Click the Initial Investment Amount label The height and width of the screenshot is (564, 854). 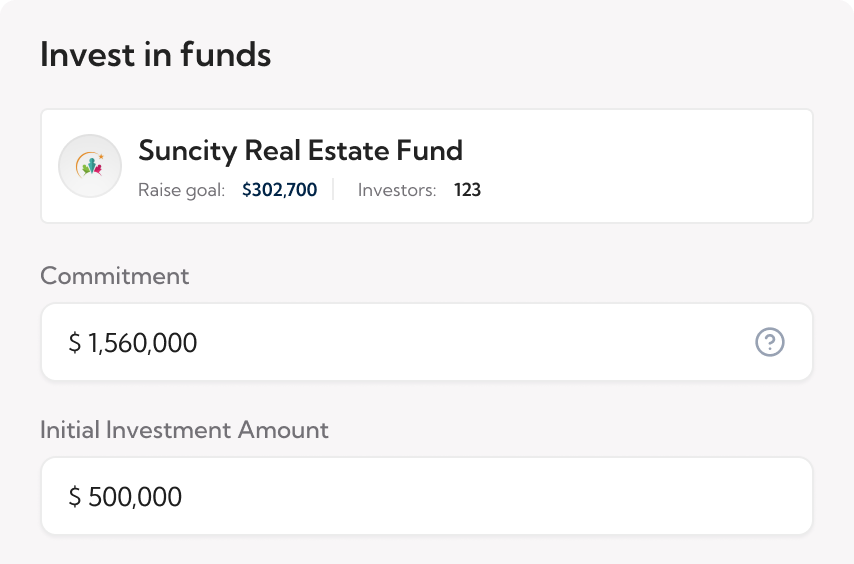click(184, 430)
